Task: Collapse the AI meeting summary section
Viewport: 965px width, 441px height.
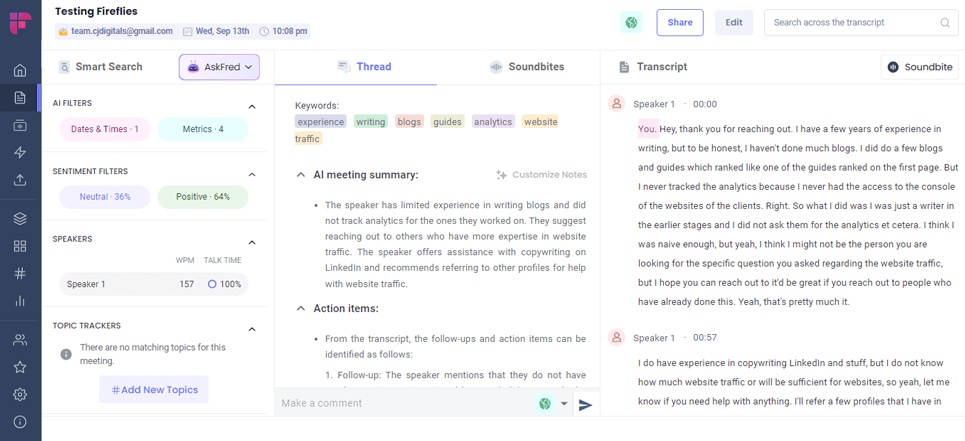Action: (x=301, y=175)
